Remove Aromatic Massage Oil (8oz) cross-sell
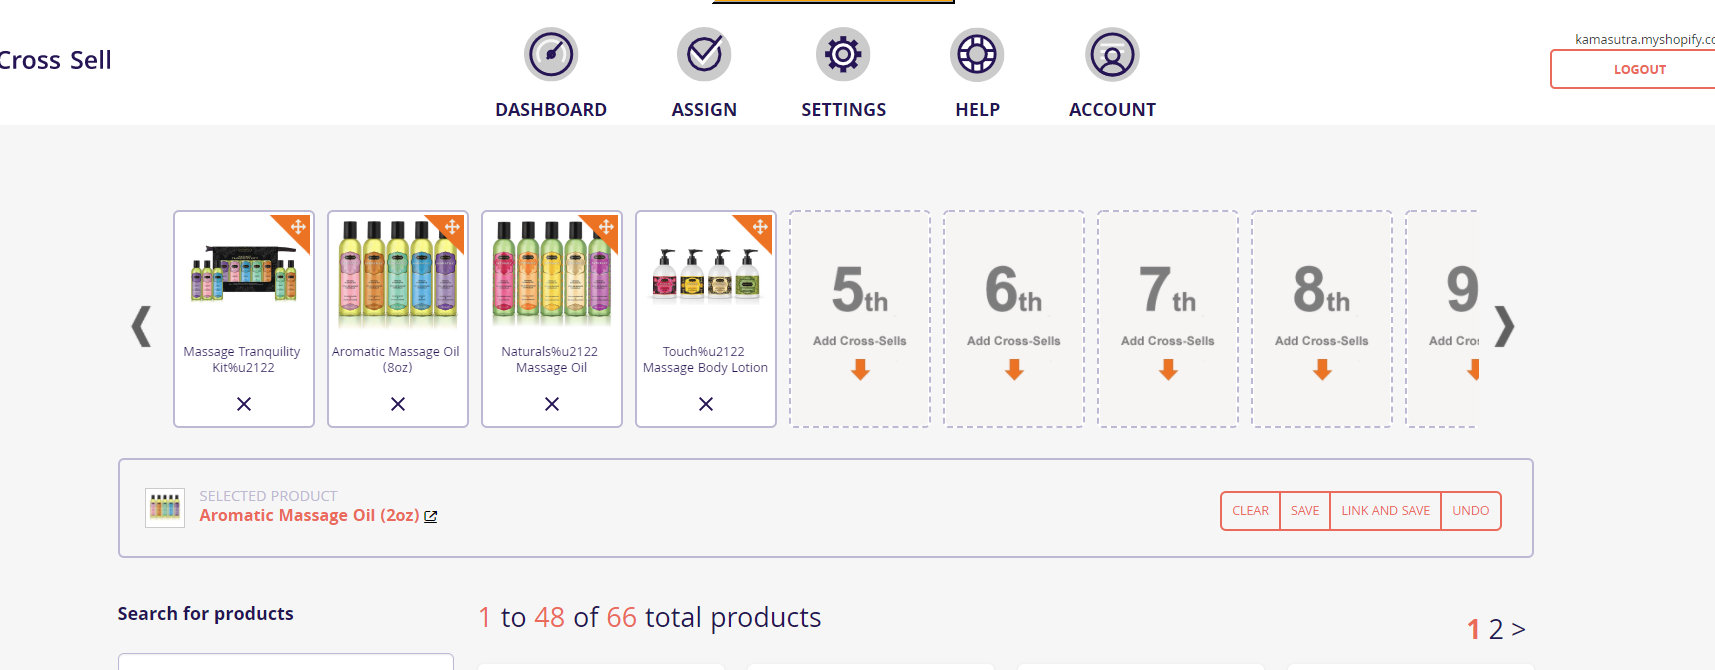 coord(398,404)
